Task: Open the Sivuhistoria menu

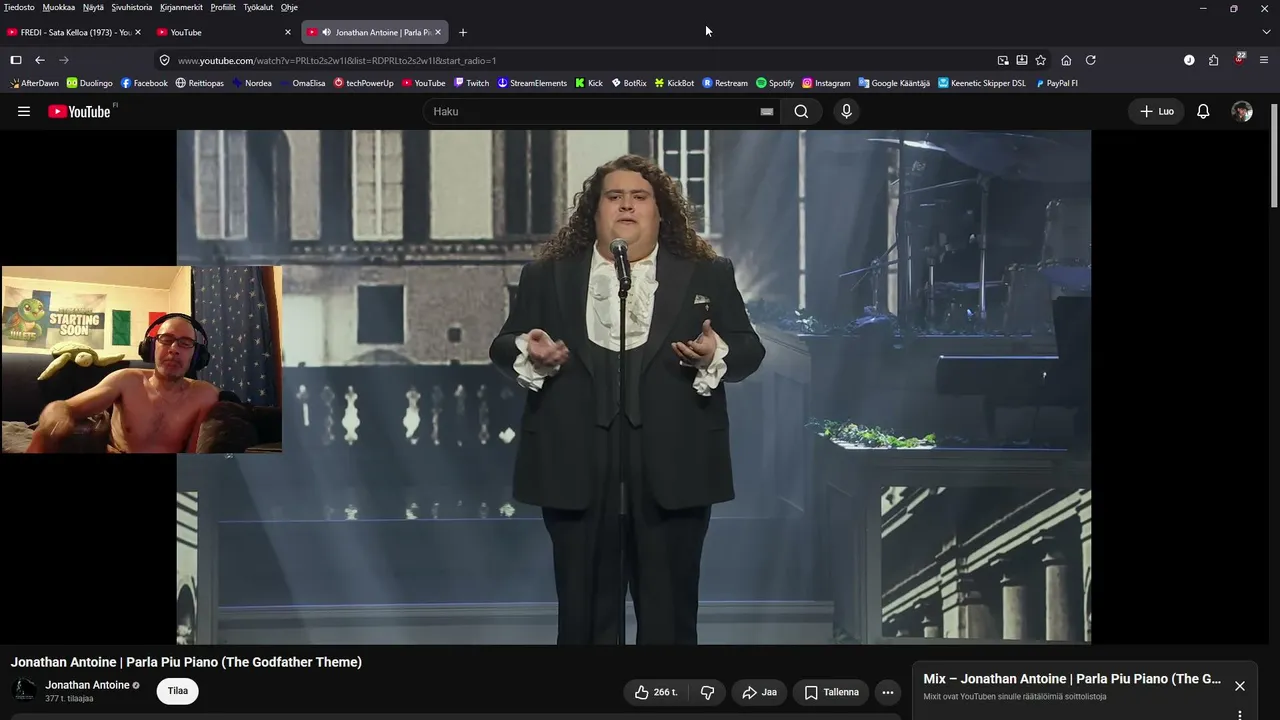Action: (131, 7)
